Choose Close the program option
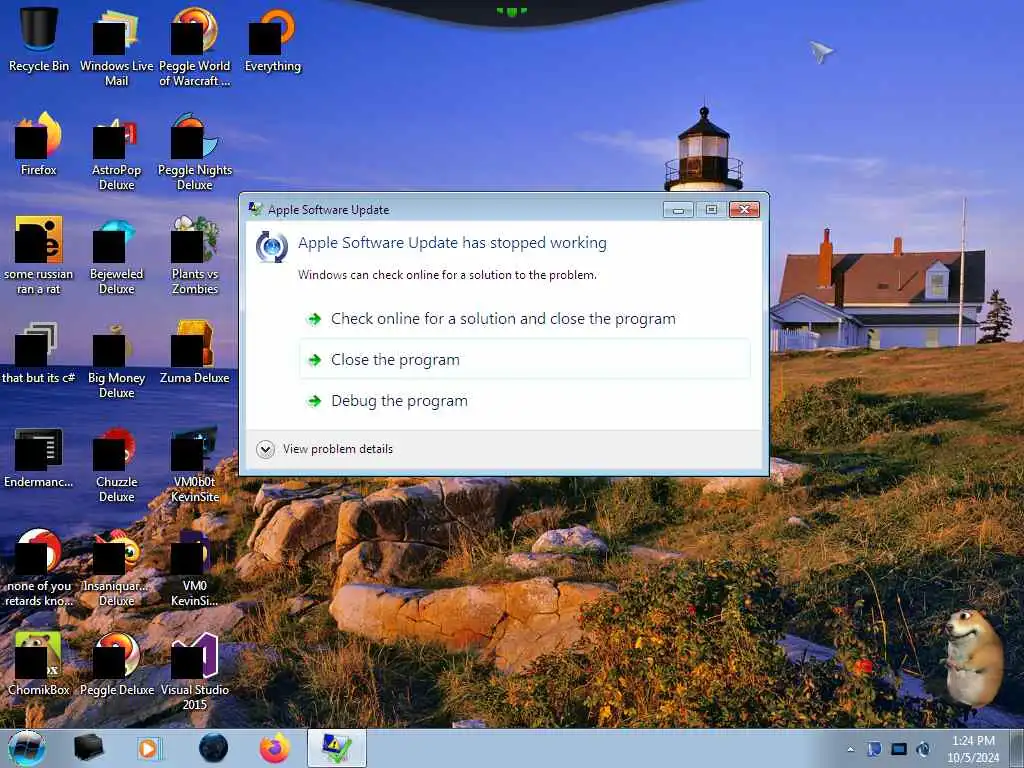1024x768 pixels. [x=524, y=359]
